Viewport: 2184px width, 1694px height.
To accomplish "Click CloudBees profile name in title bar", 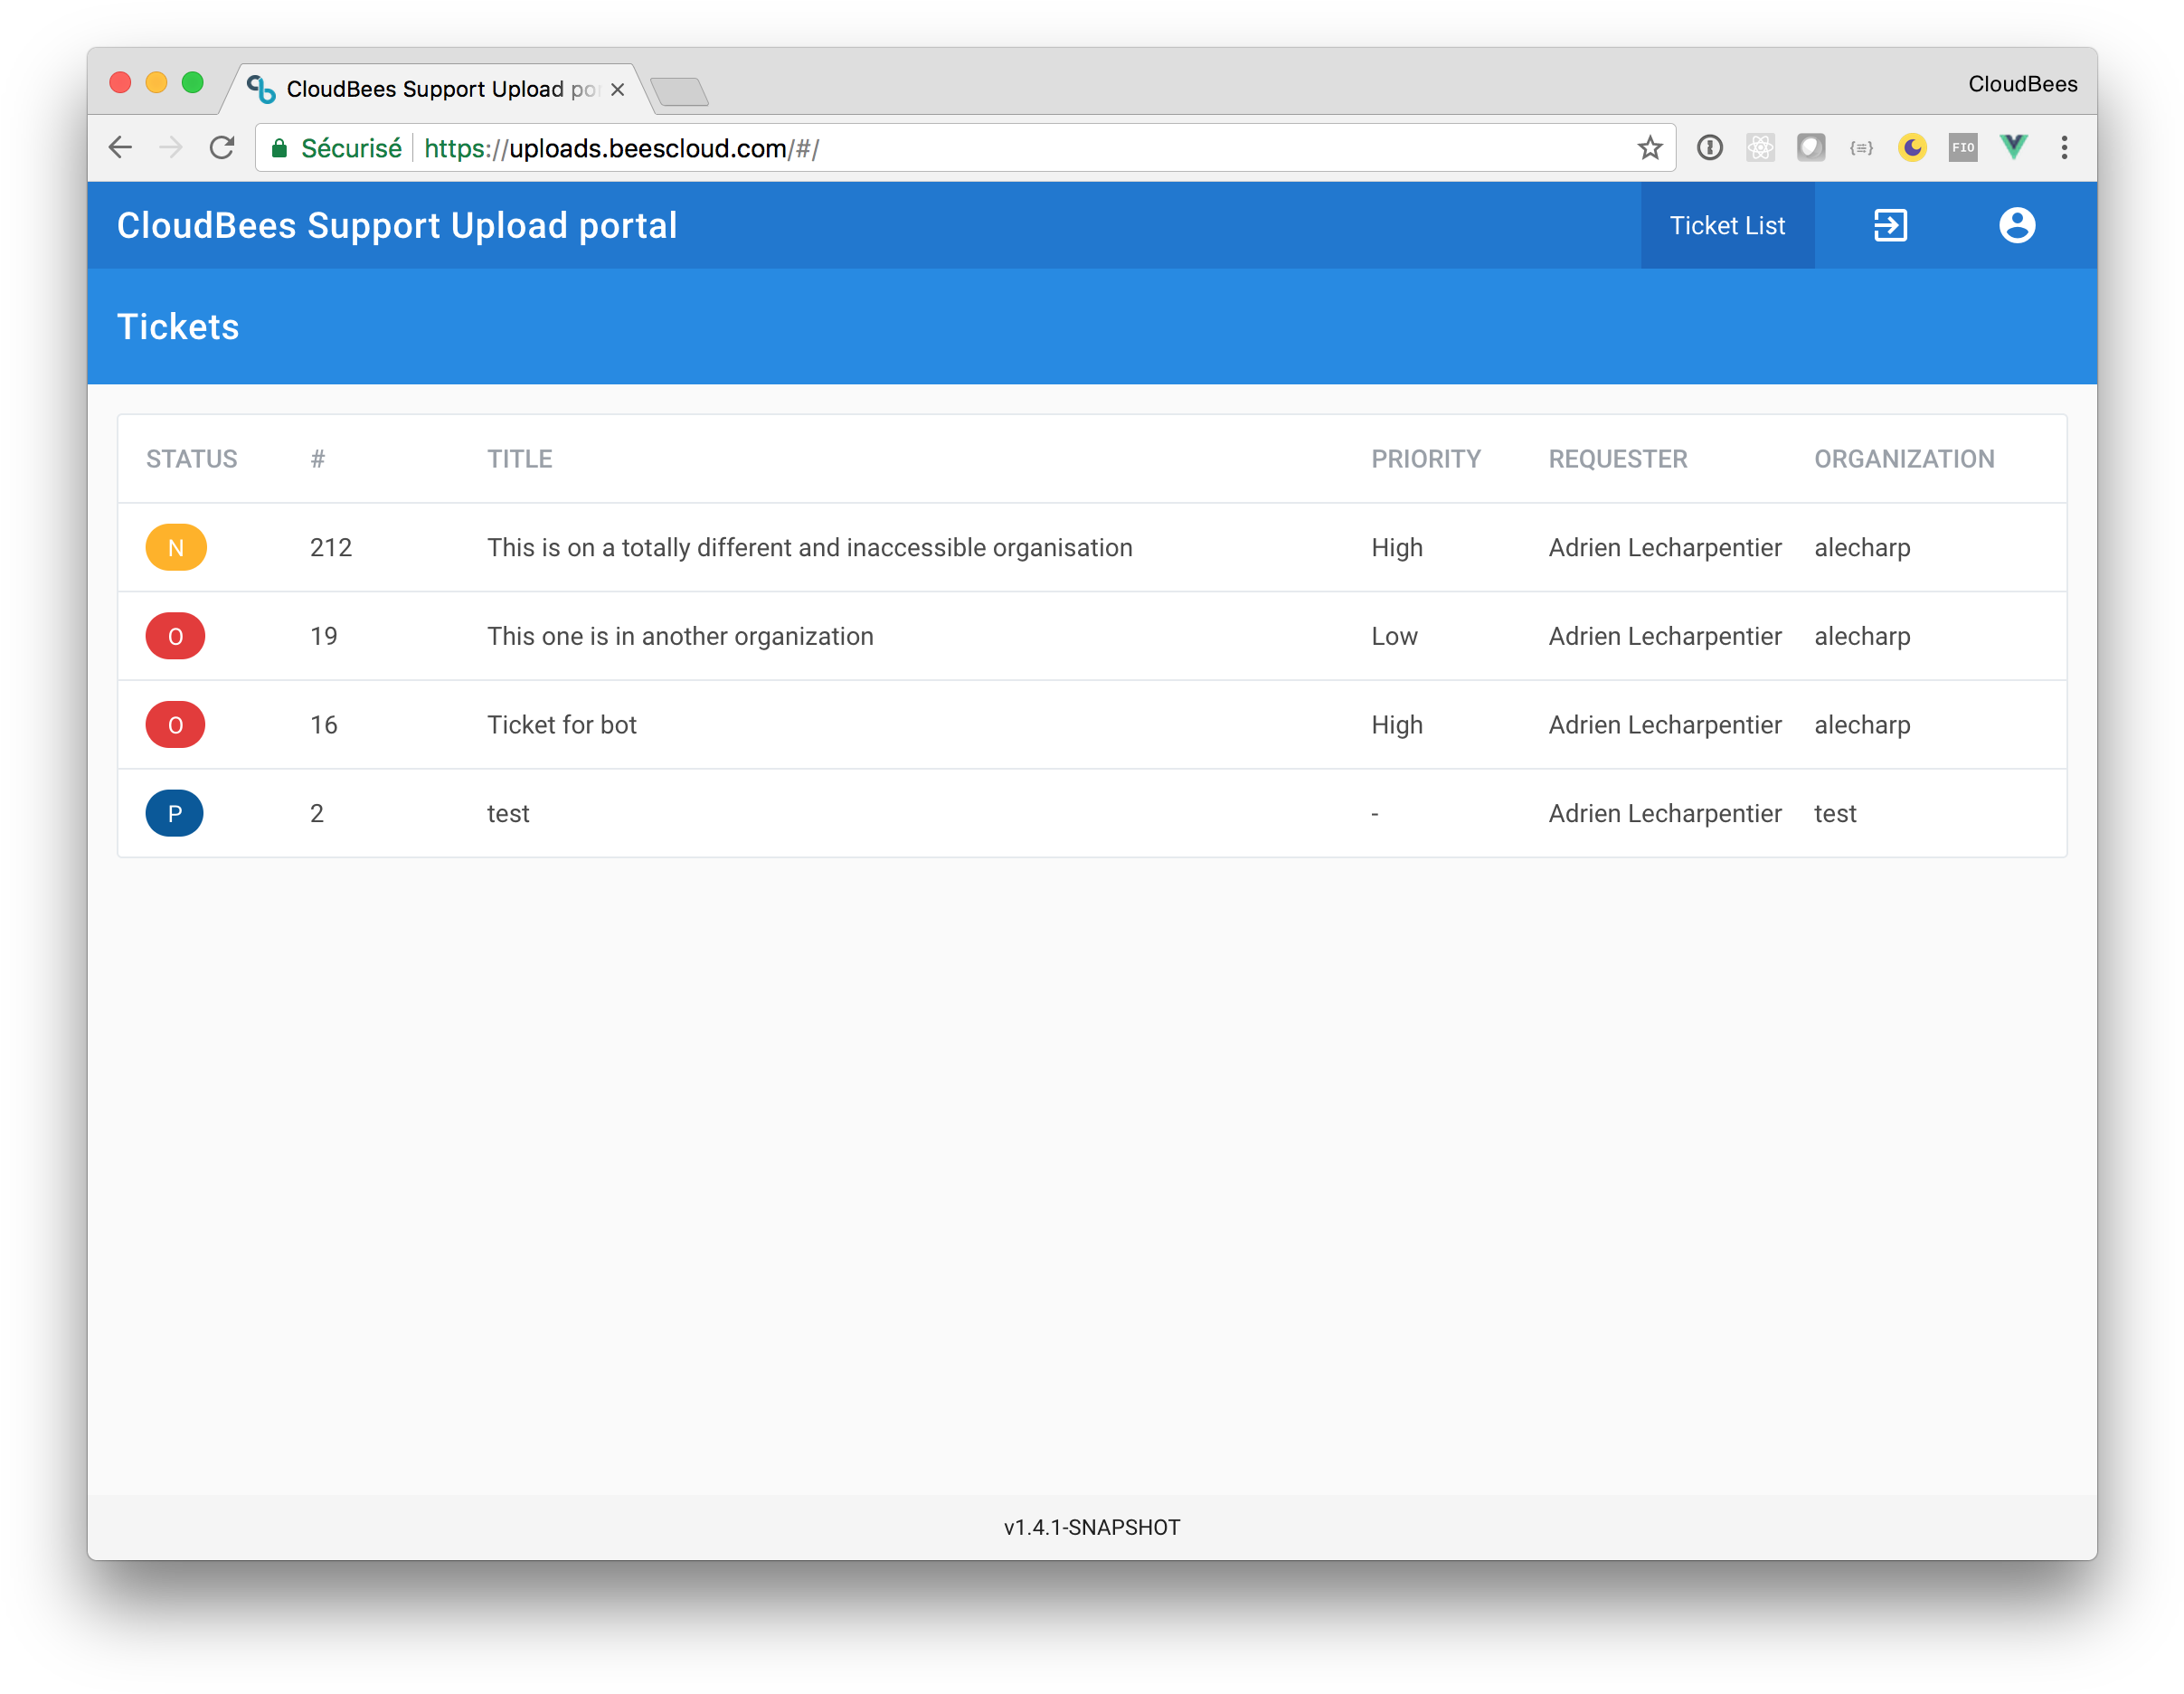I will point(2022,84).
